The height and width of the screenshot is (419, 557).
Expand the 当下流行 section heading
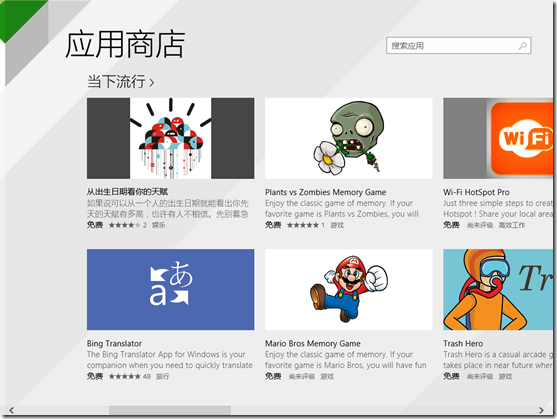point(121,82)
